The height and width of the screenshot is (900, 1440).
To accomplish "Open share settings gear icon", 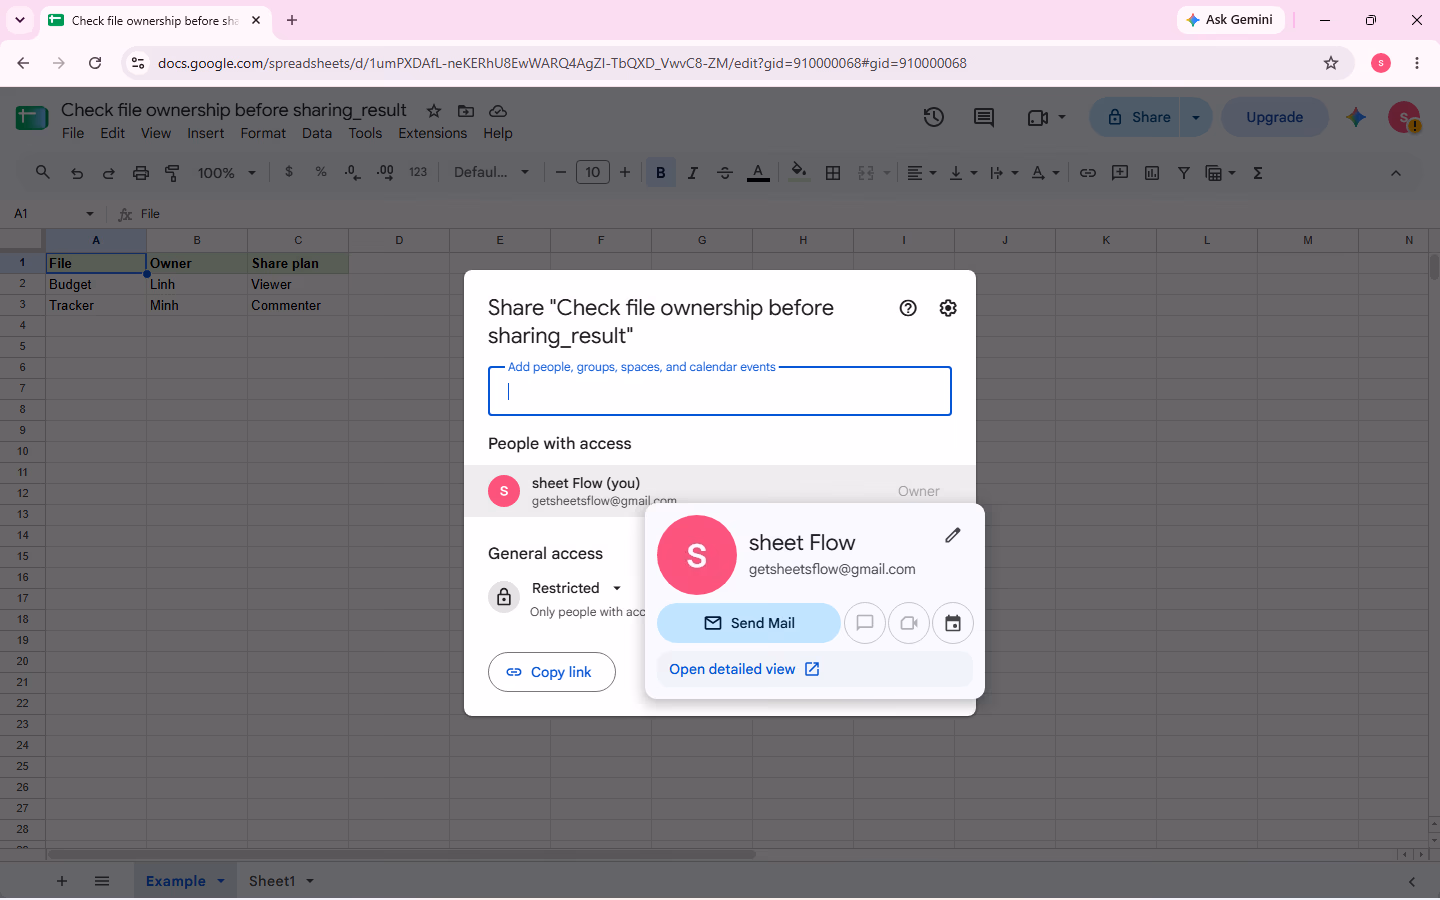I will pyautogui.click(x=948, y=308).
